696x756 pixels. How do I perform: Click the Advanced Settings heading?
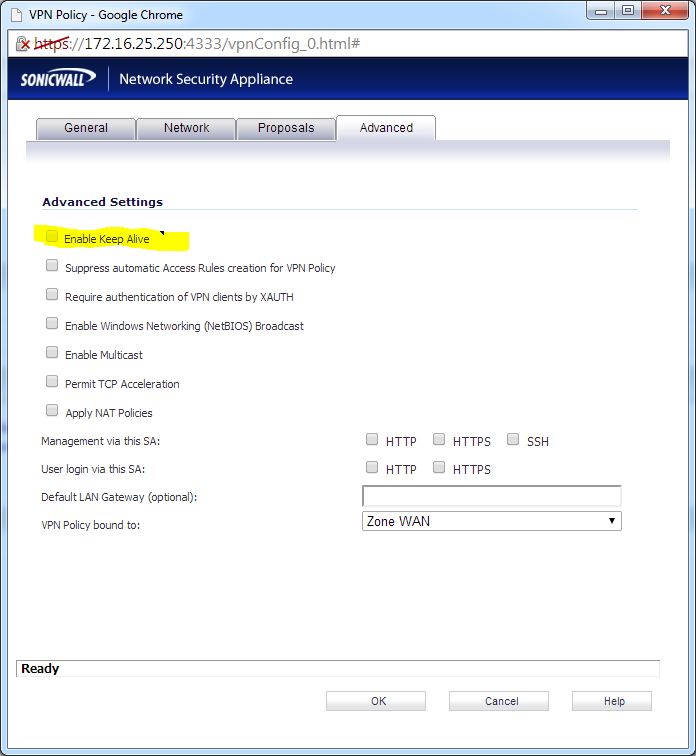[x=103, y=202]
